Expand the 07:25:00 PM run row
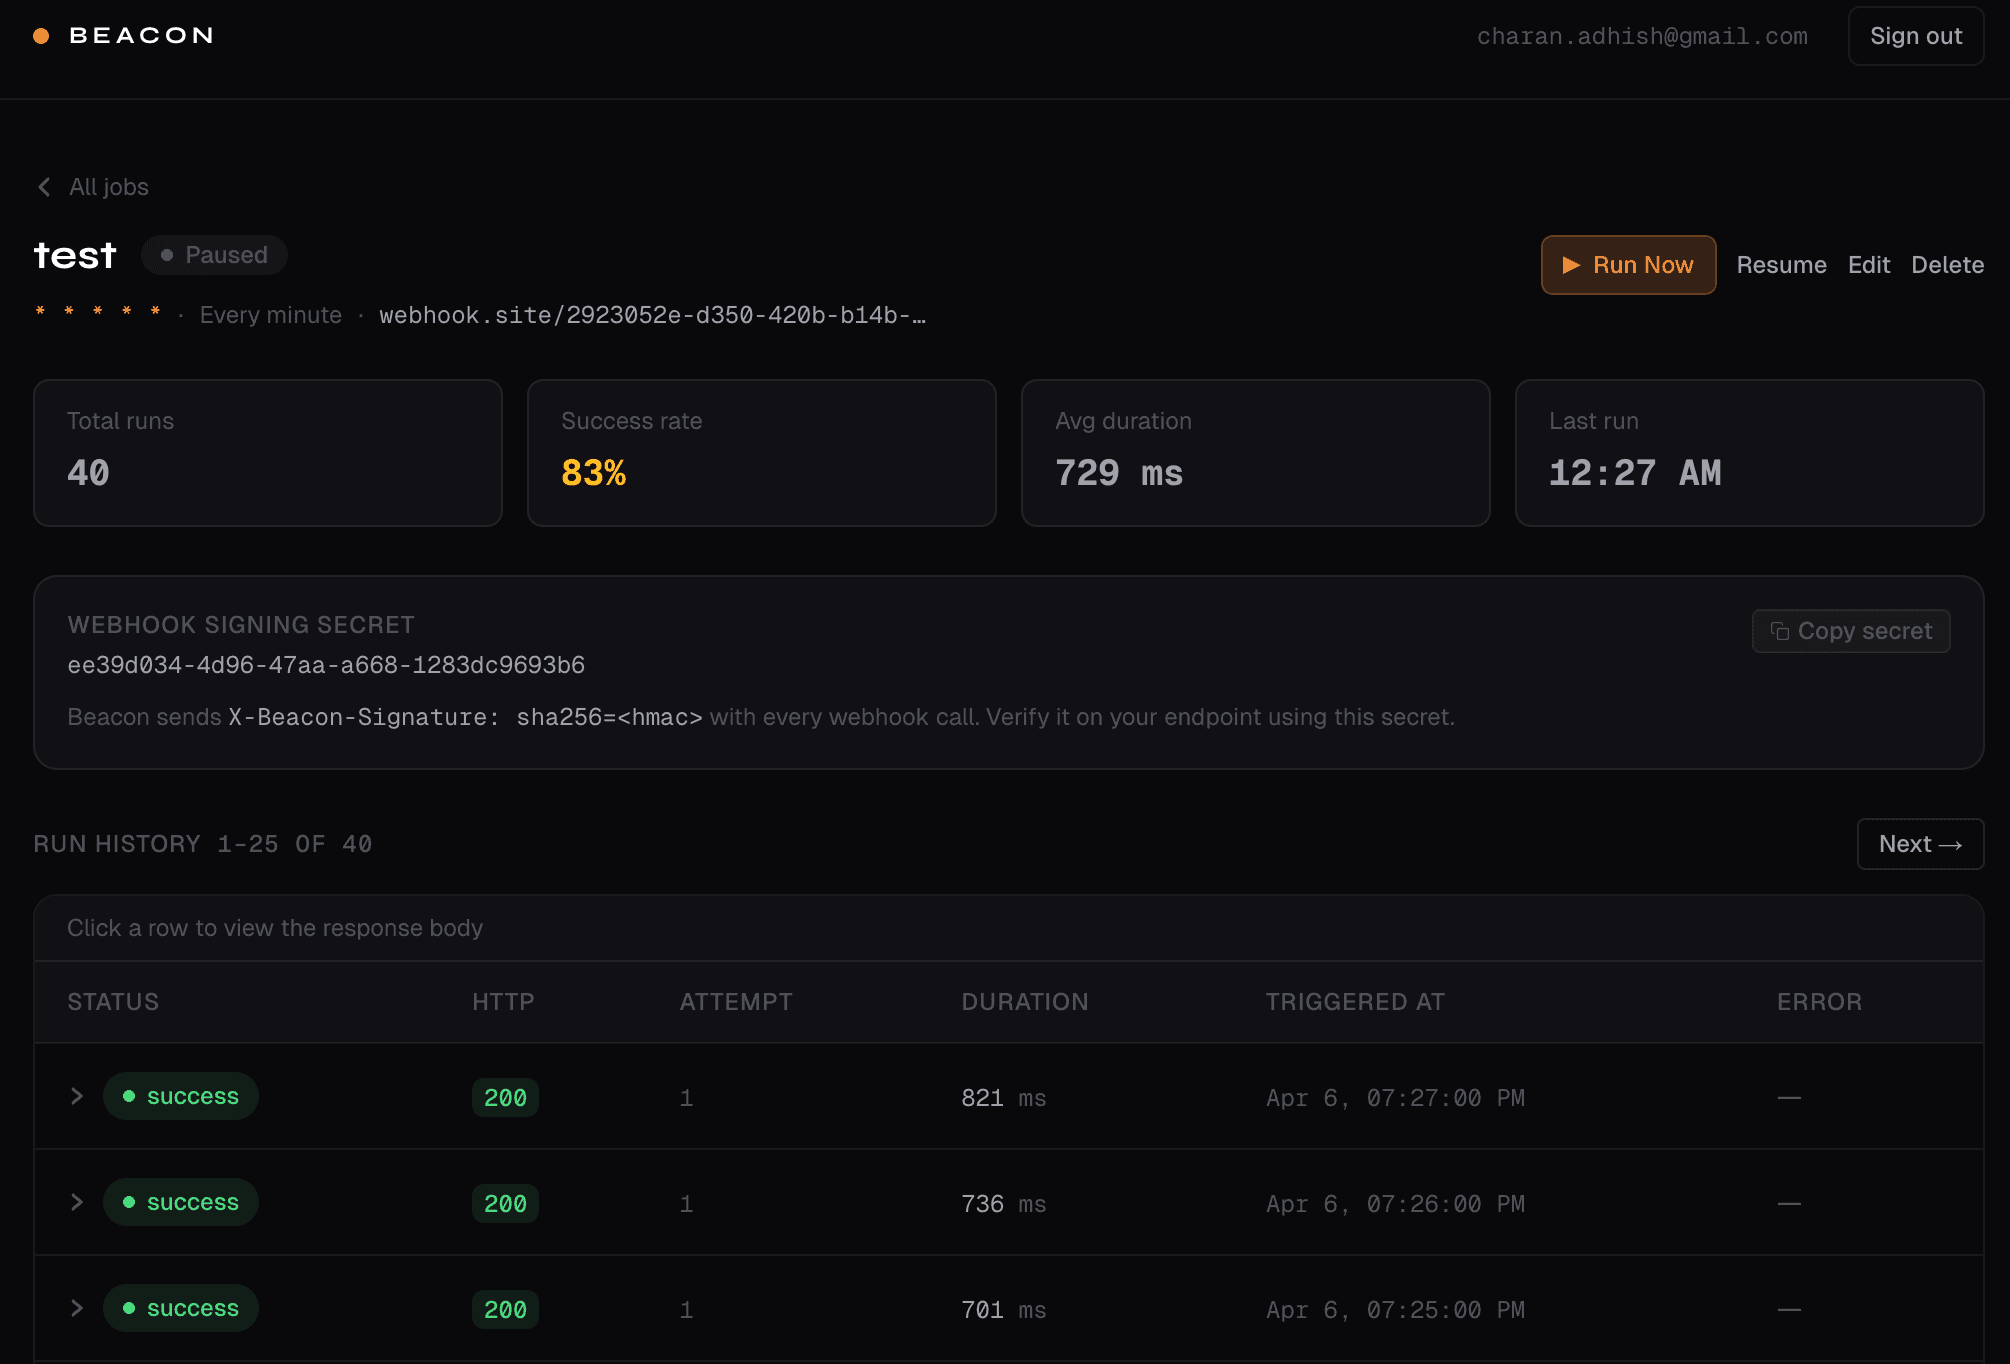This screenshot has height=1364, width=2010. pos(77,1308)
